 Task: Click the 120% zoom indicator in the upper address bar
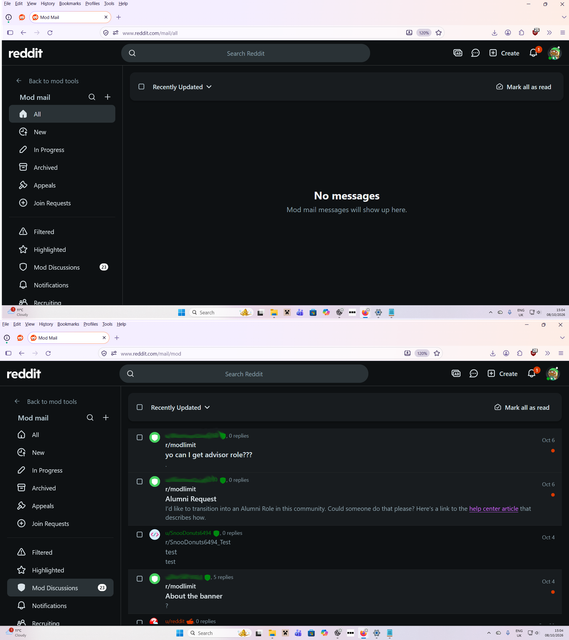pyautogui.click(x=424, y=33)
